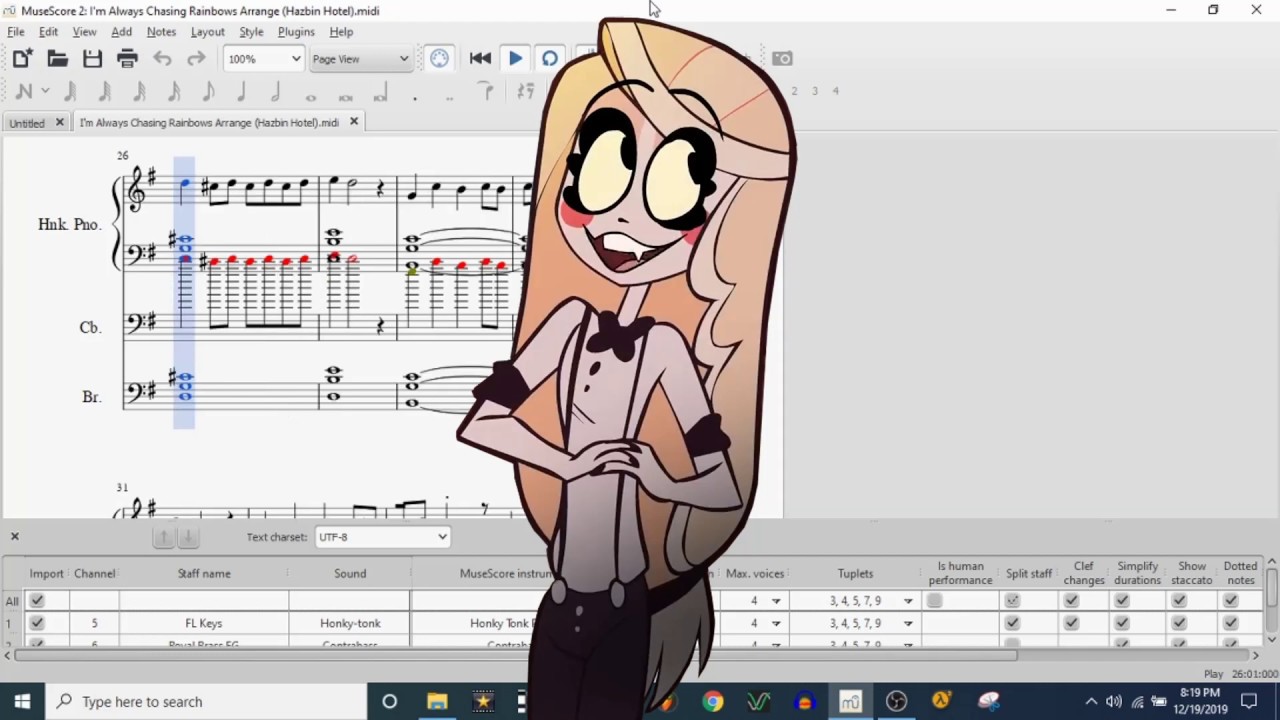Viewport: 1280px width, 720px height.
Task: Open Tuplets dropdown in All row
Action: pyautogui.click(x=908, y=601)
